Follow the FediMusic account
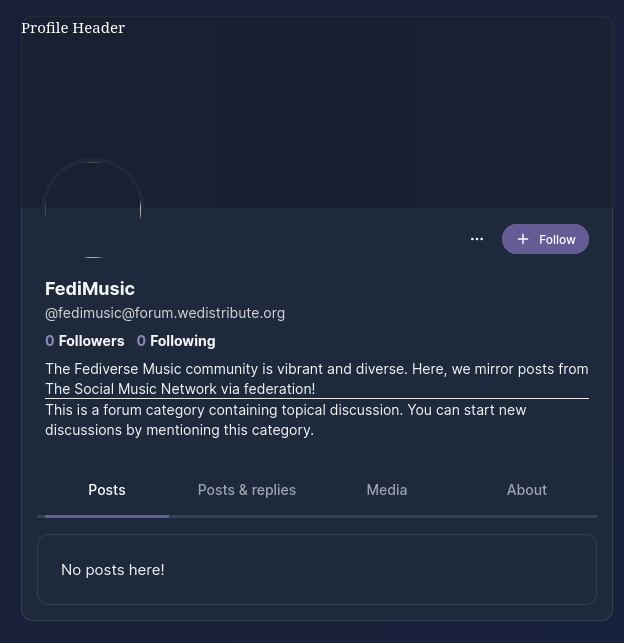The height and width of the screenshot is (643, 624). pos(545,239)
